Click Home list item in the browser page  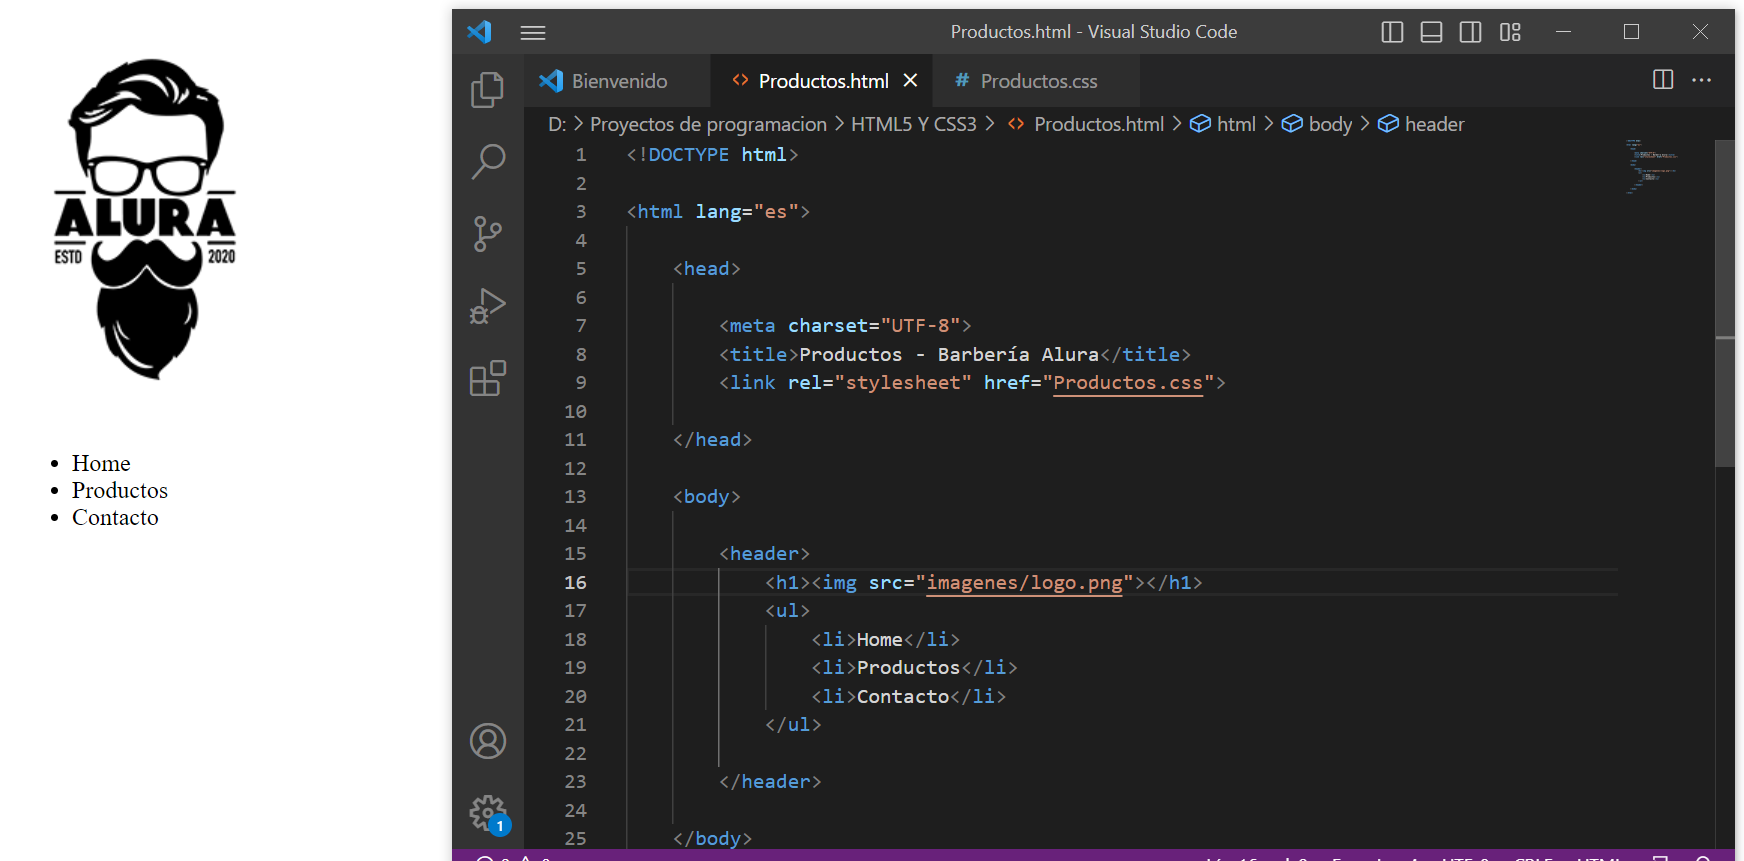101,463
